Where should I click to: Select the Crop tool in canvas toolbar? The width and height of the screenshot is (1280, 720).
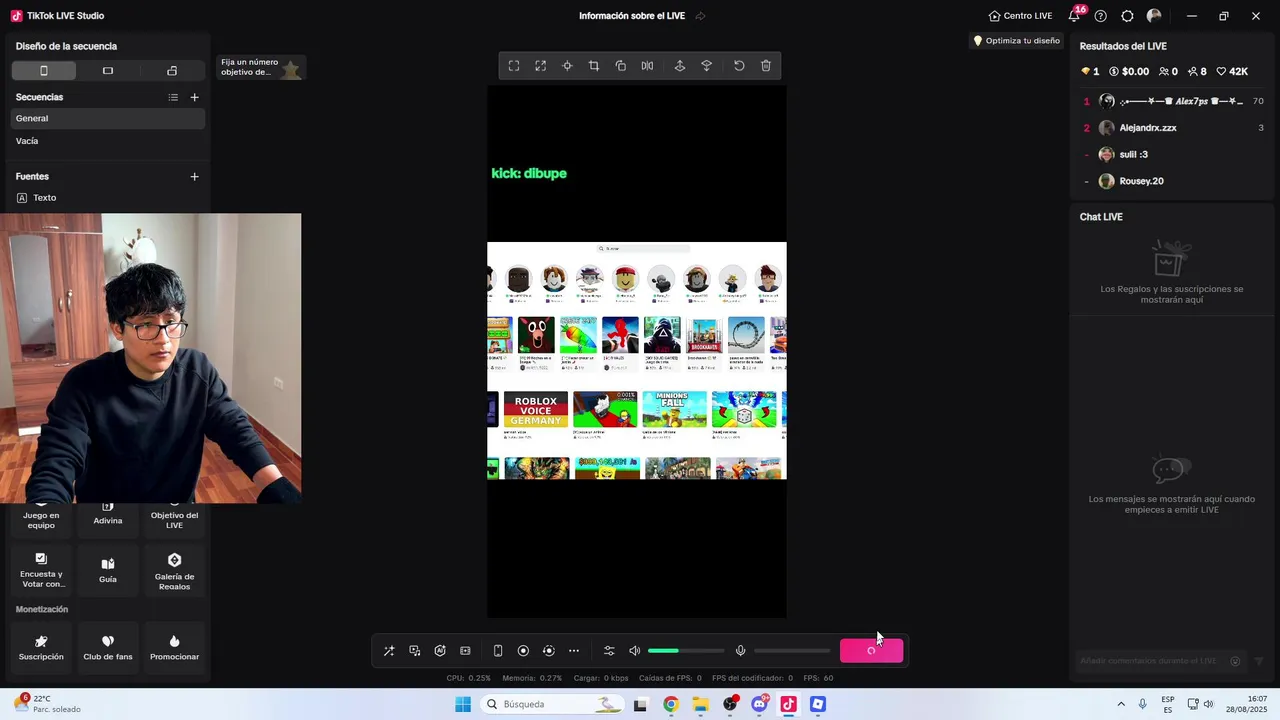tap(594, 66)
